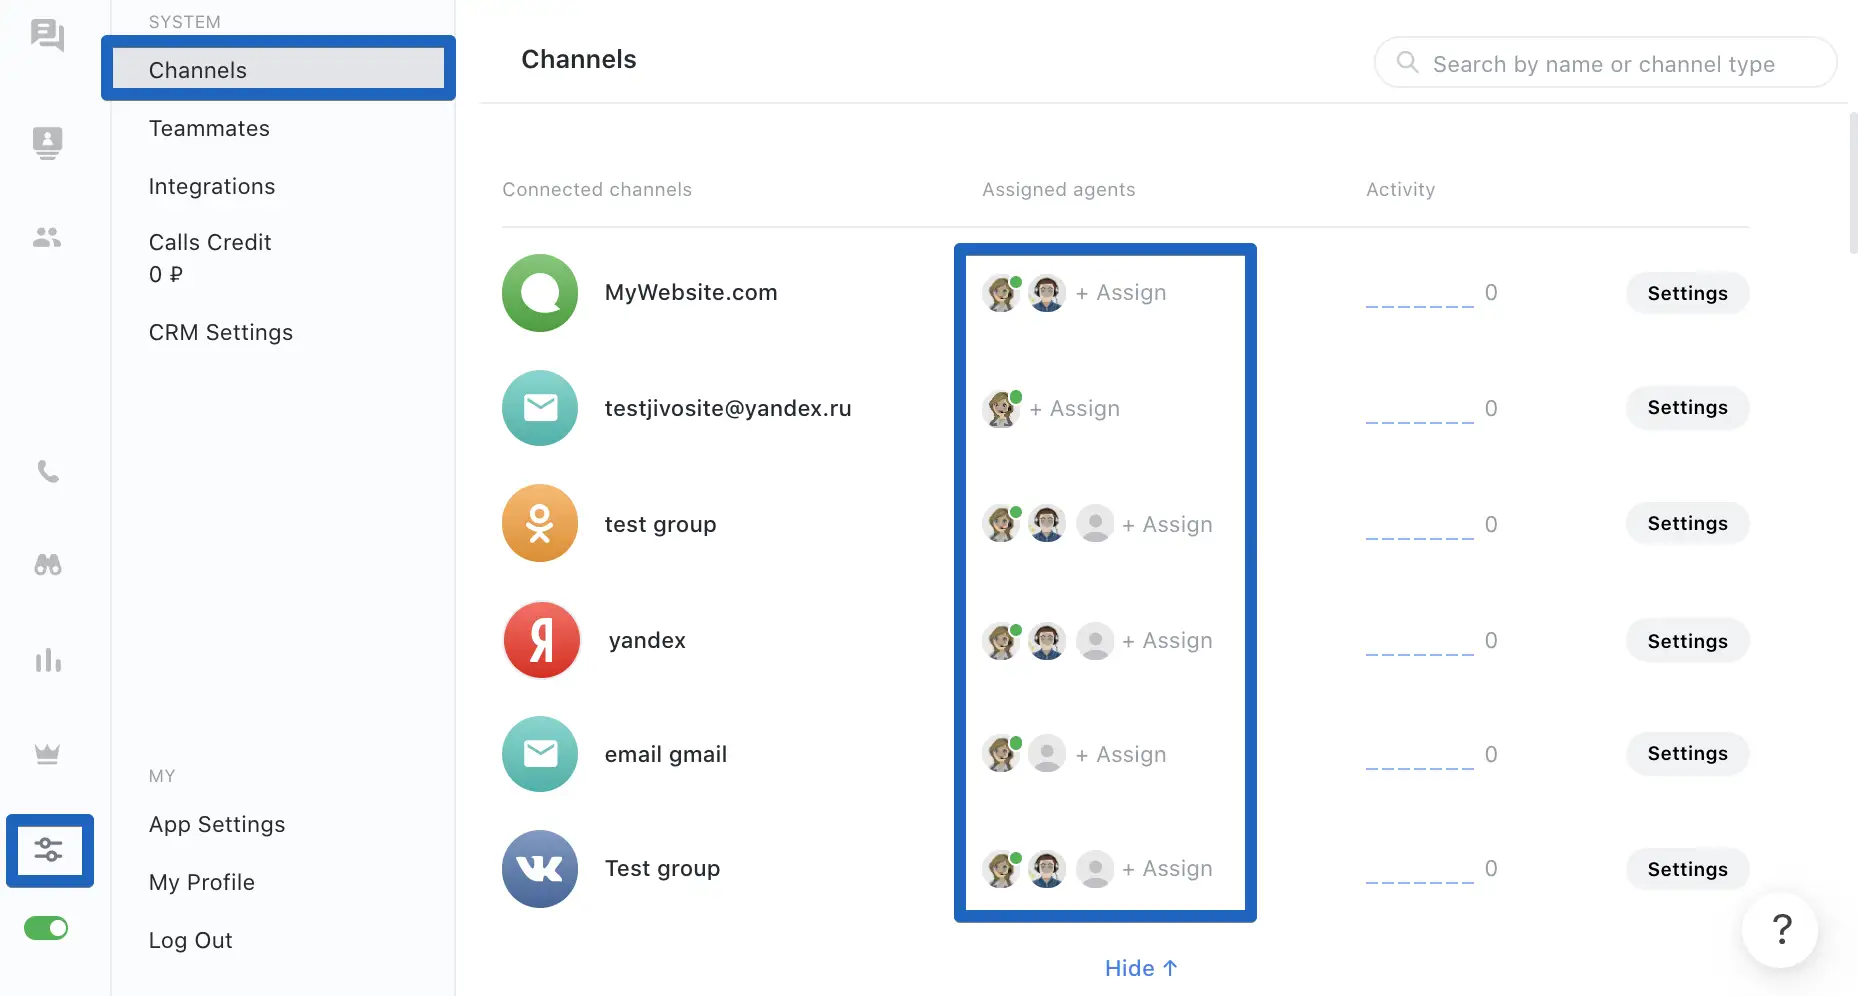
Task: Select Integrations in the System menu
Action: (x=212, y=186)
